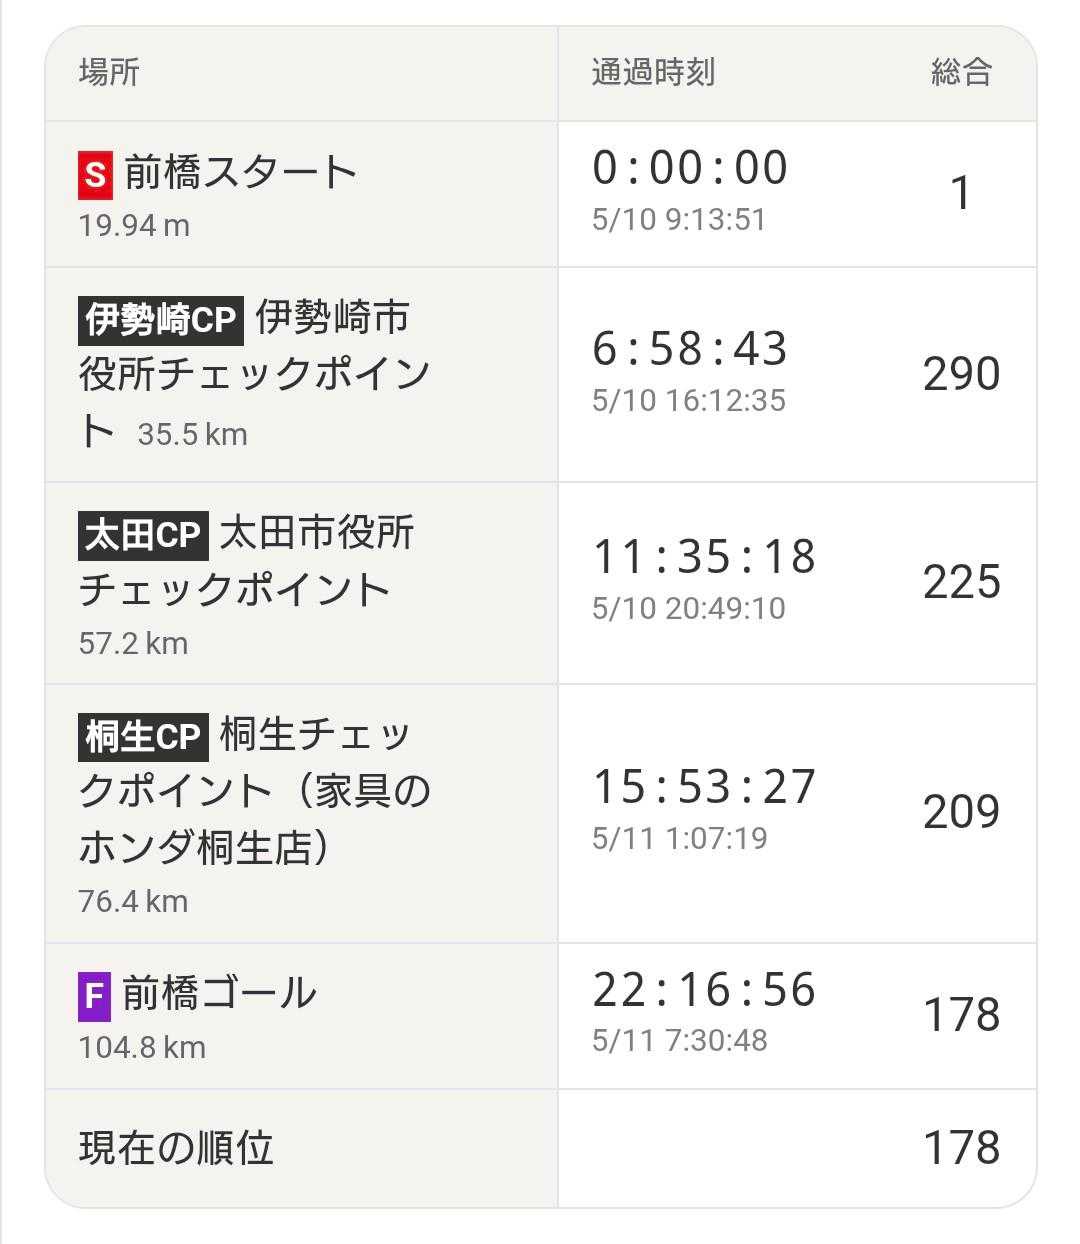Screen dimensions: 1080x1244
Task: Click the overall rank 225
Action: (x=961, y=582)
